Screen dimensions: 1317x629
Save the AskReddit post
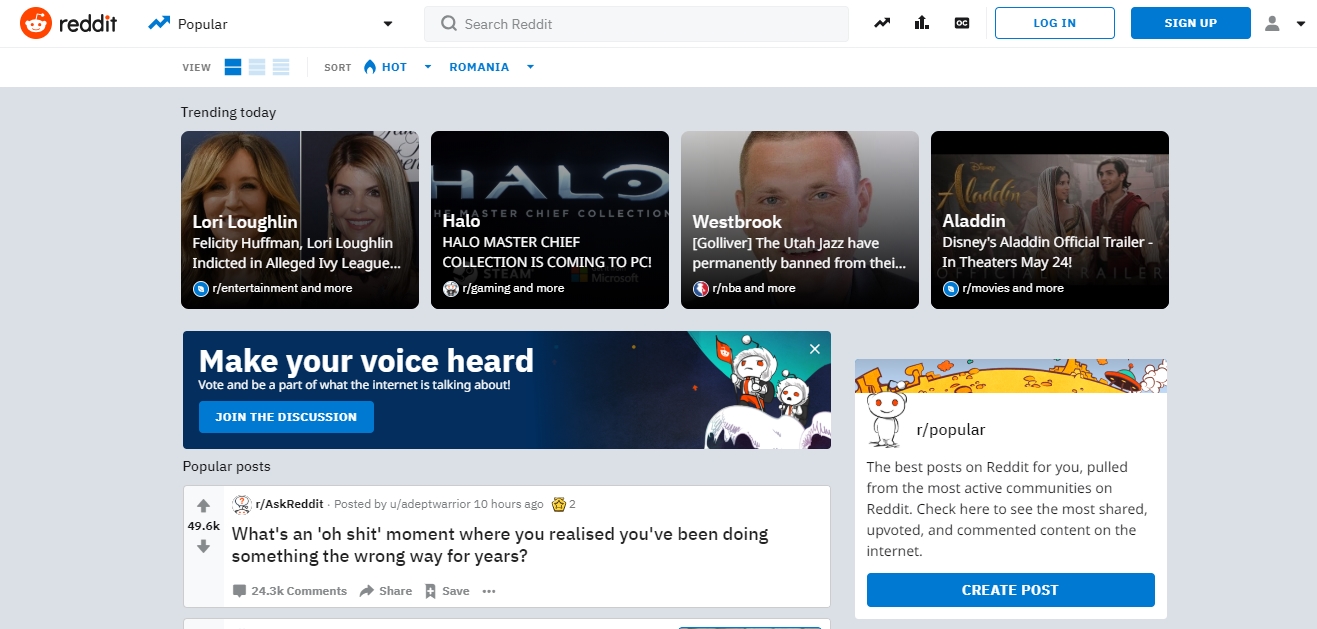click(447, 591)
